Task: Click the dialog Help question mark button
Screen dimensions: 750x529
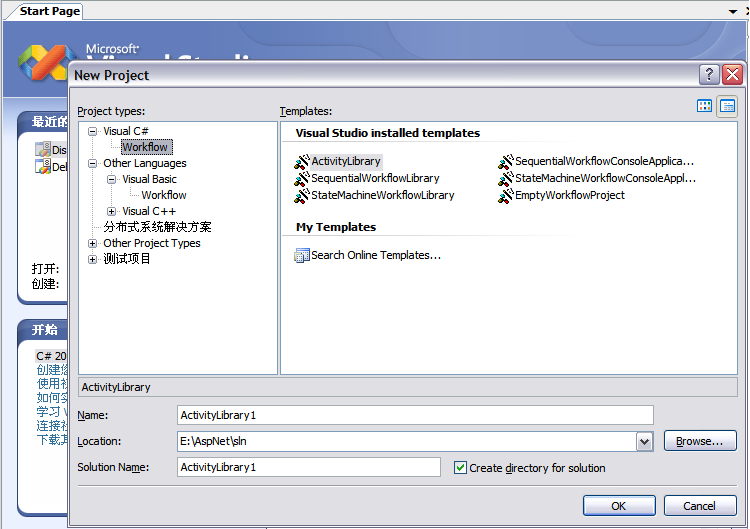Action: pos(709,75)
